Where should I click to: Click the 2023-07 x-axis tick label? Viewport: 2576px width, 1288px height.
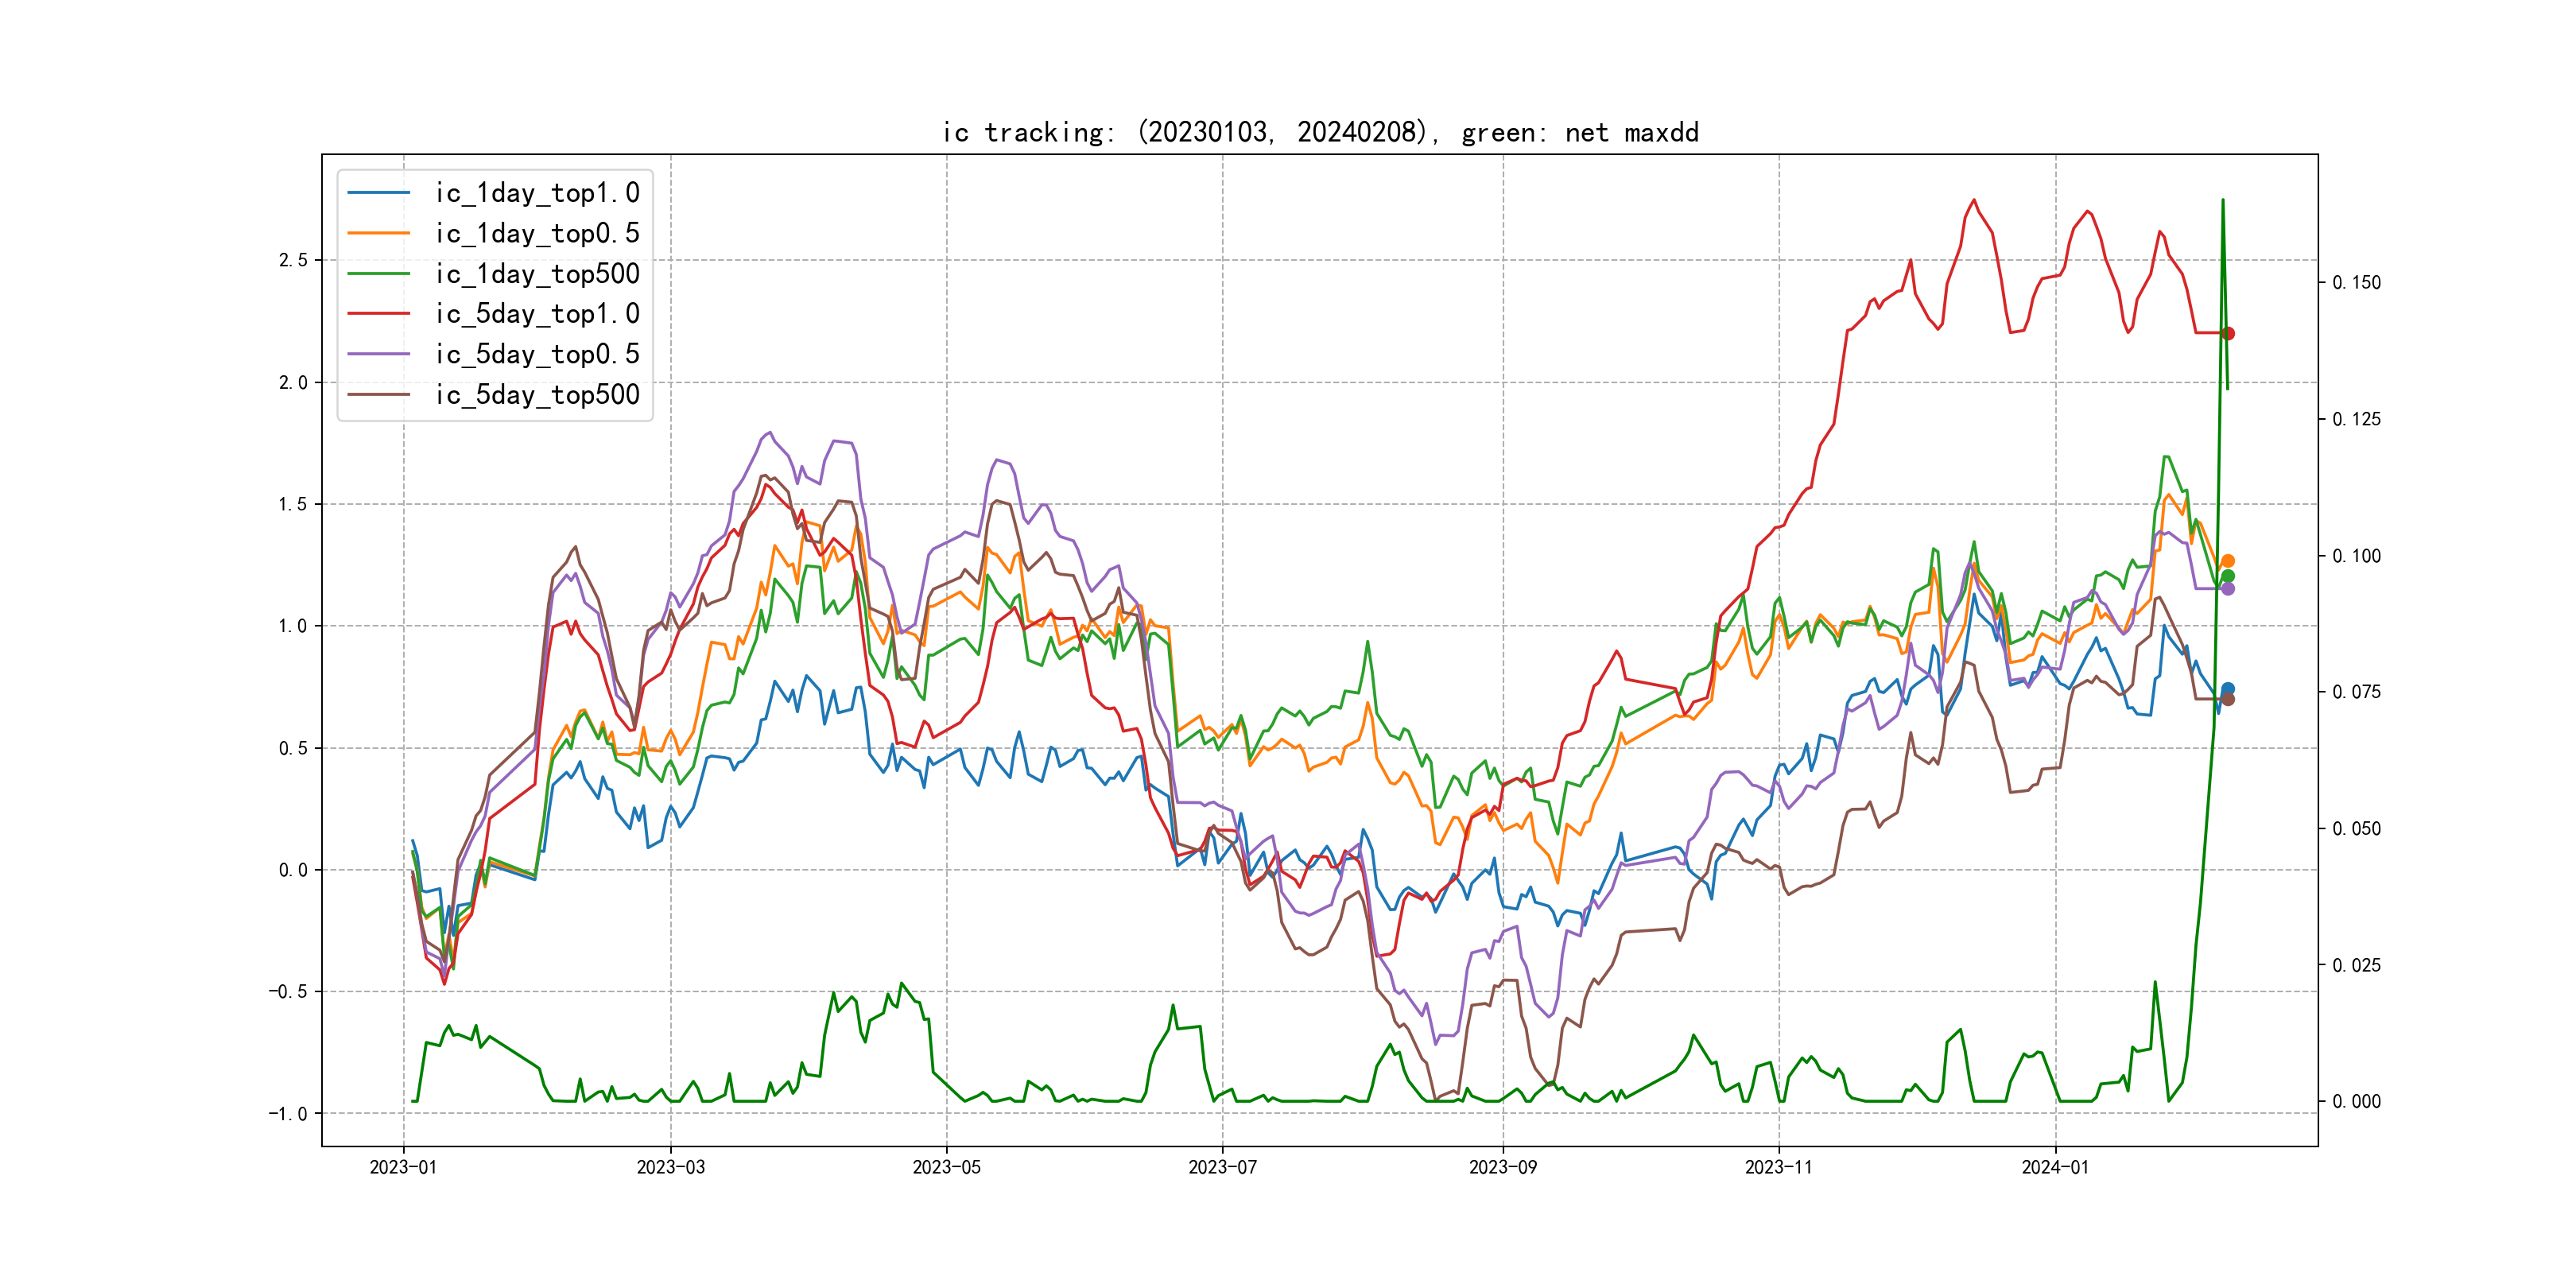click(1222, 1167)
